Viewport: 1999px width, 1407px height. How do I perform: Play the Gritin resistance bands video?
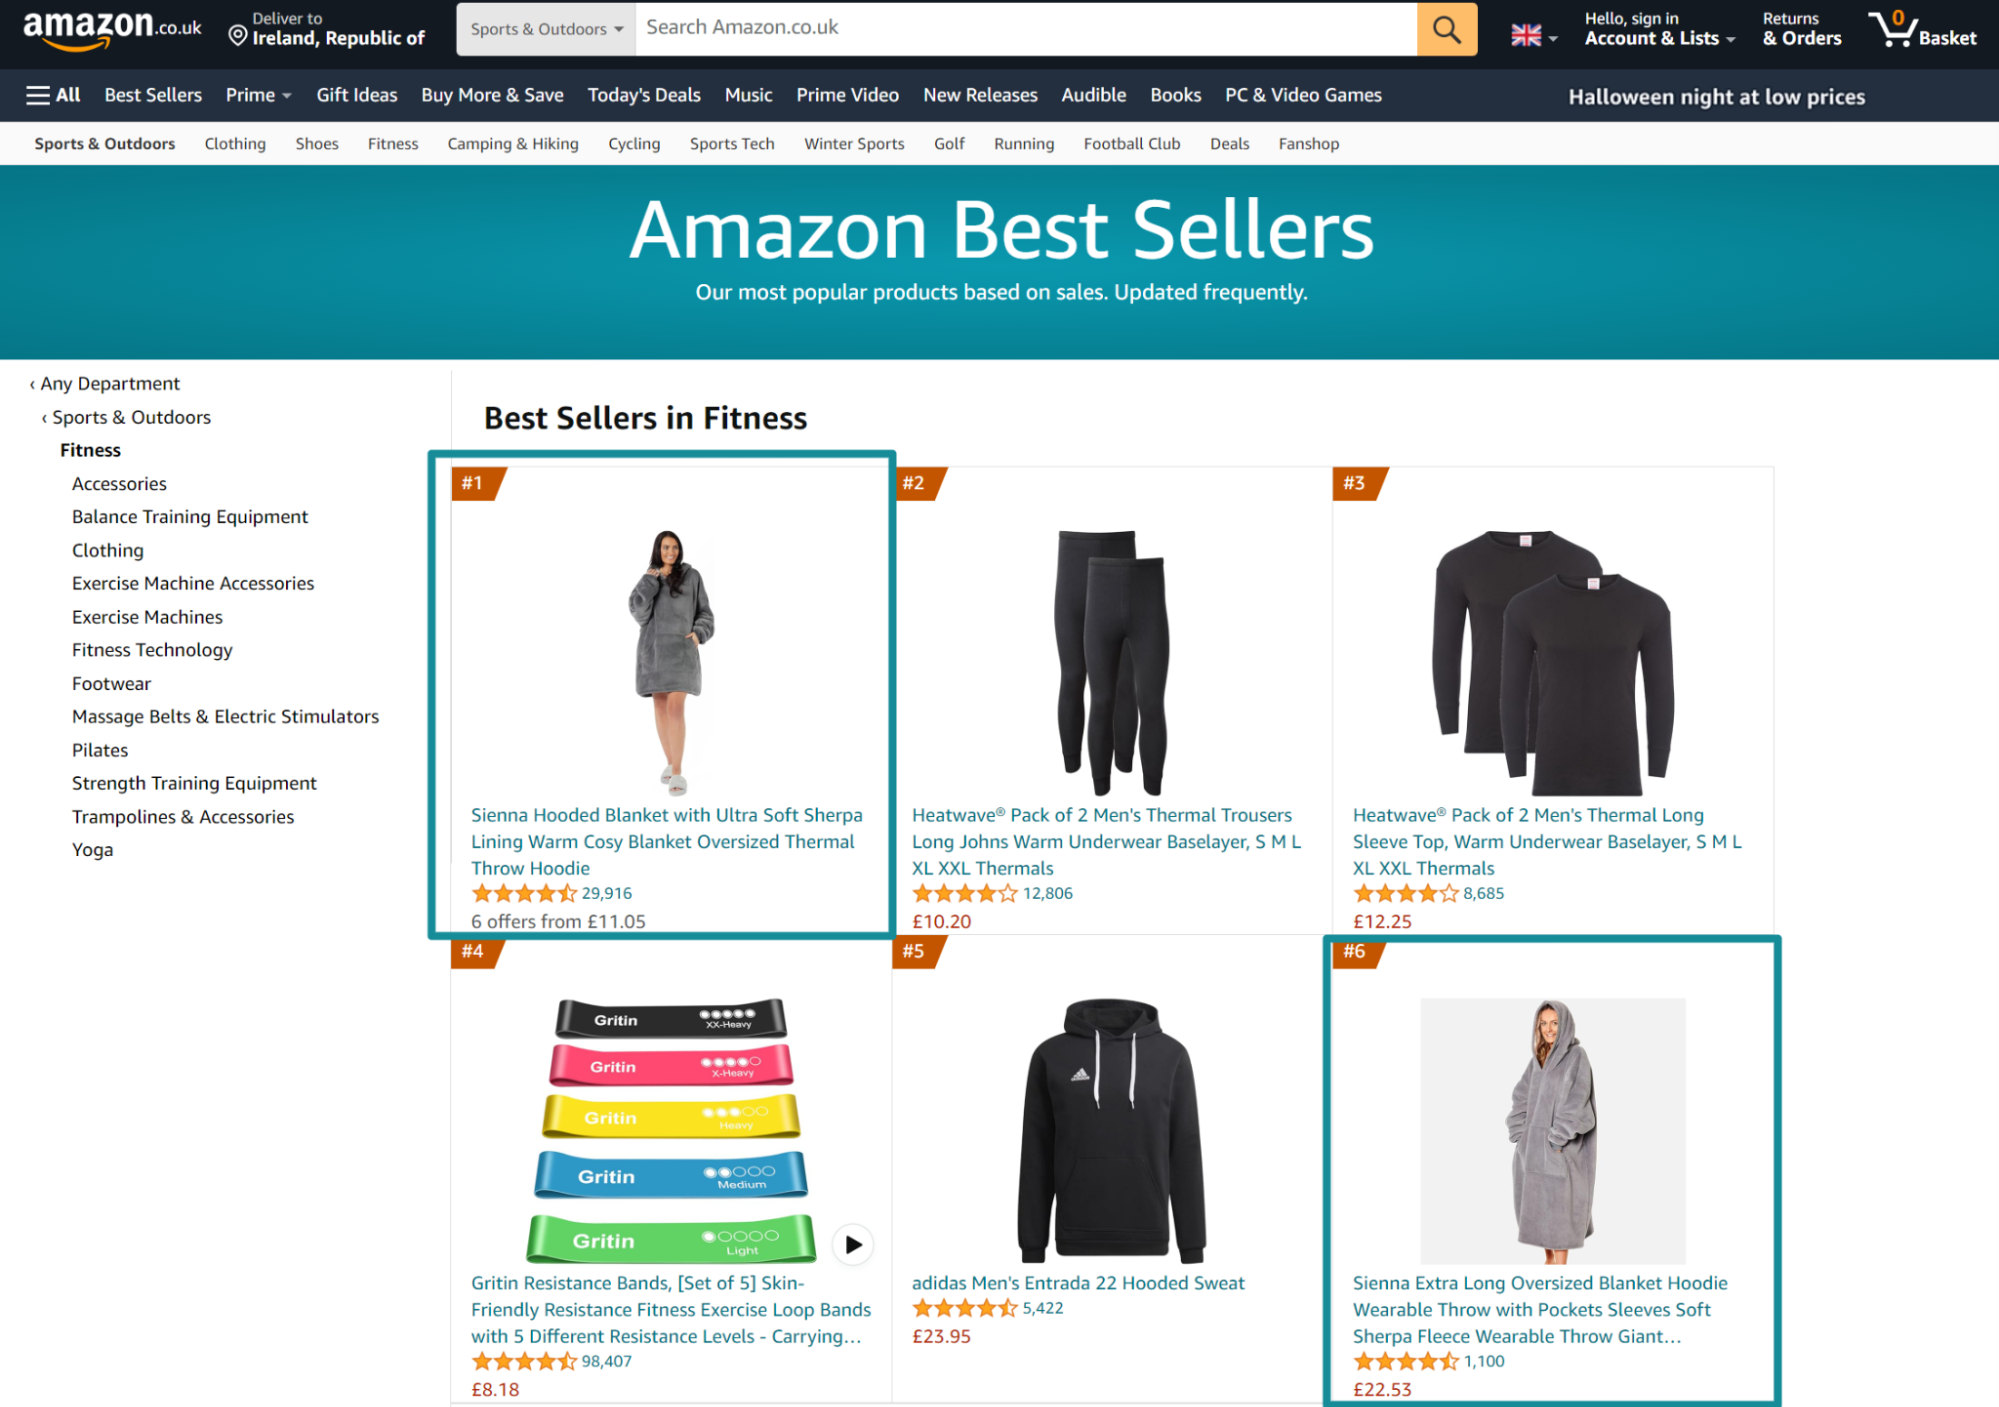coord(853,1244)
